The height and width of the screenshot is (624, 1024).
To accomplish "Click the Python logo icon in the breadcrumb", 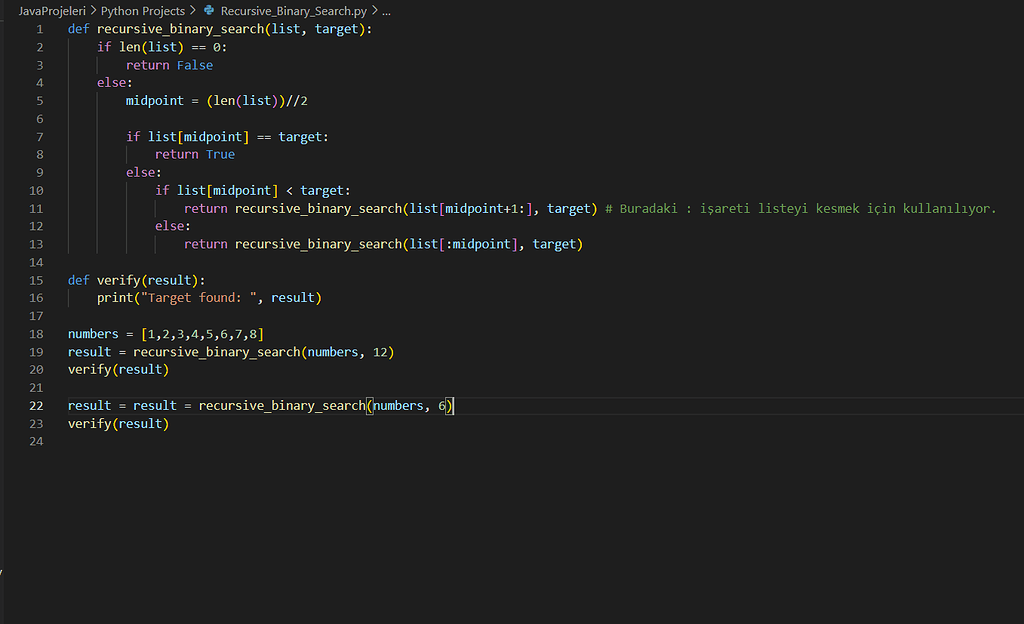I will point(208,11).
